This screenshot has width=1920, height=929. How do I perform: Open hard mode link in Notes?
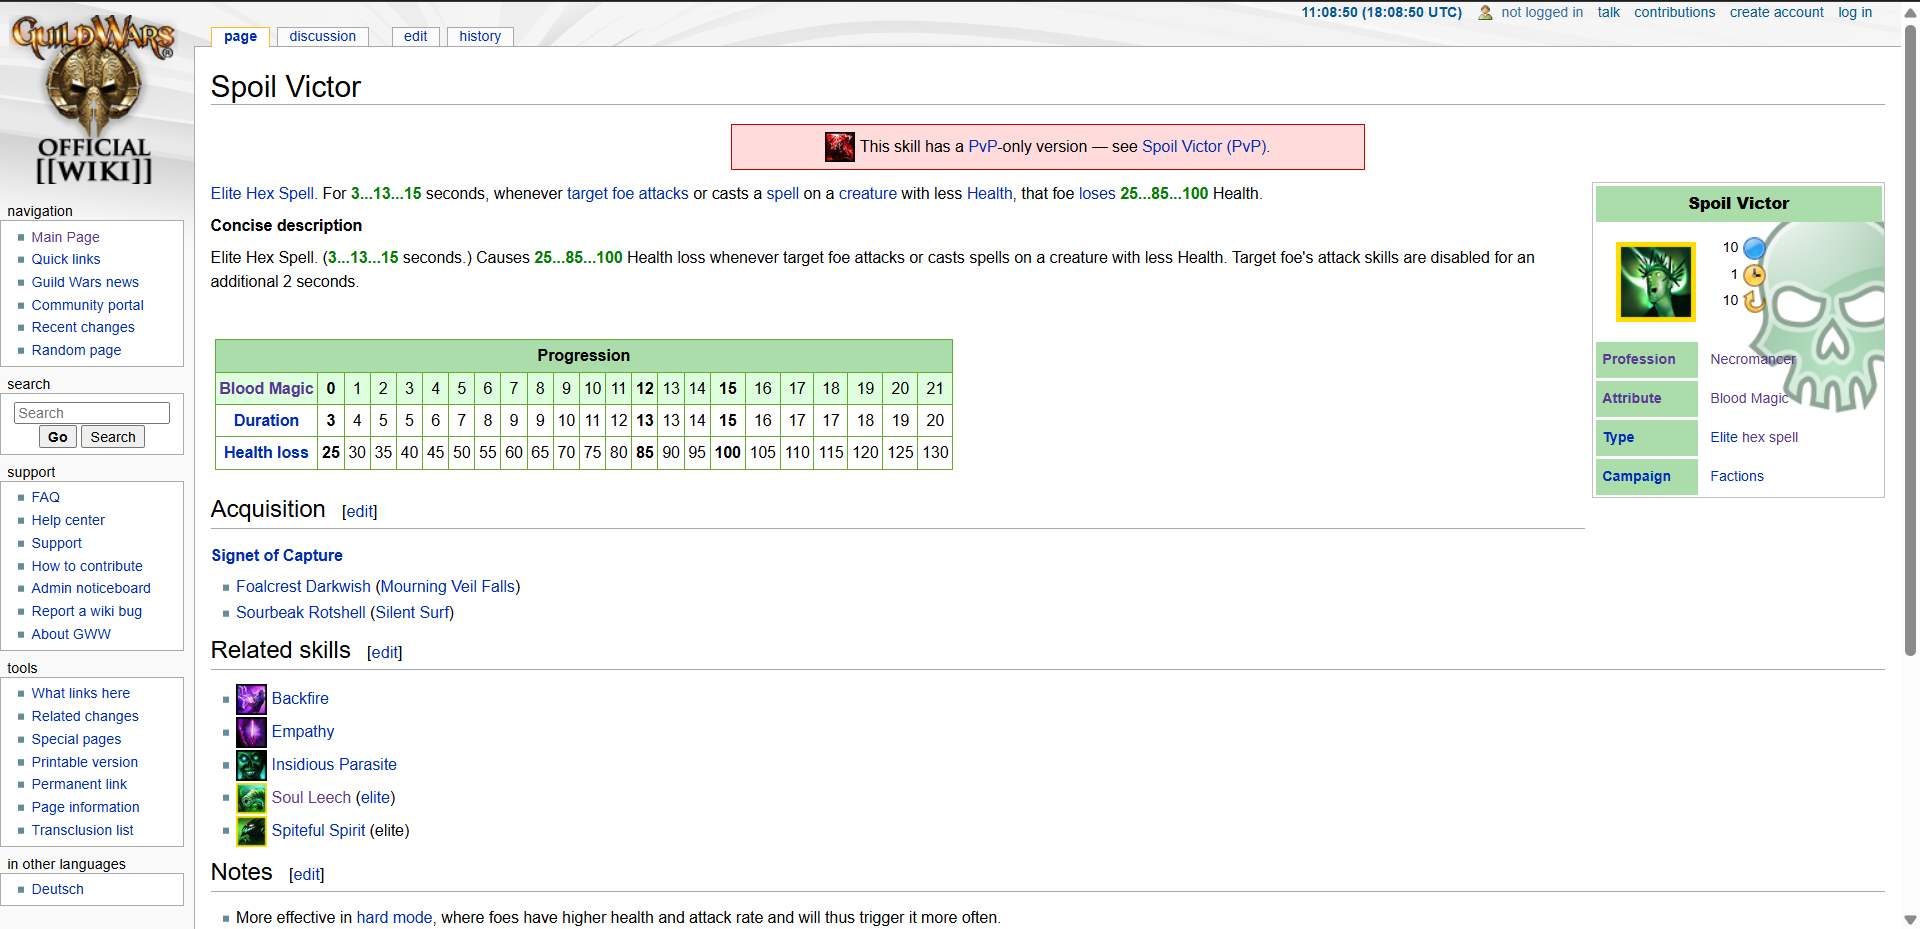click(x=394, y=918)
